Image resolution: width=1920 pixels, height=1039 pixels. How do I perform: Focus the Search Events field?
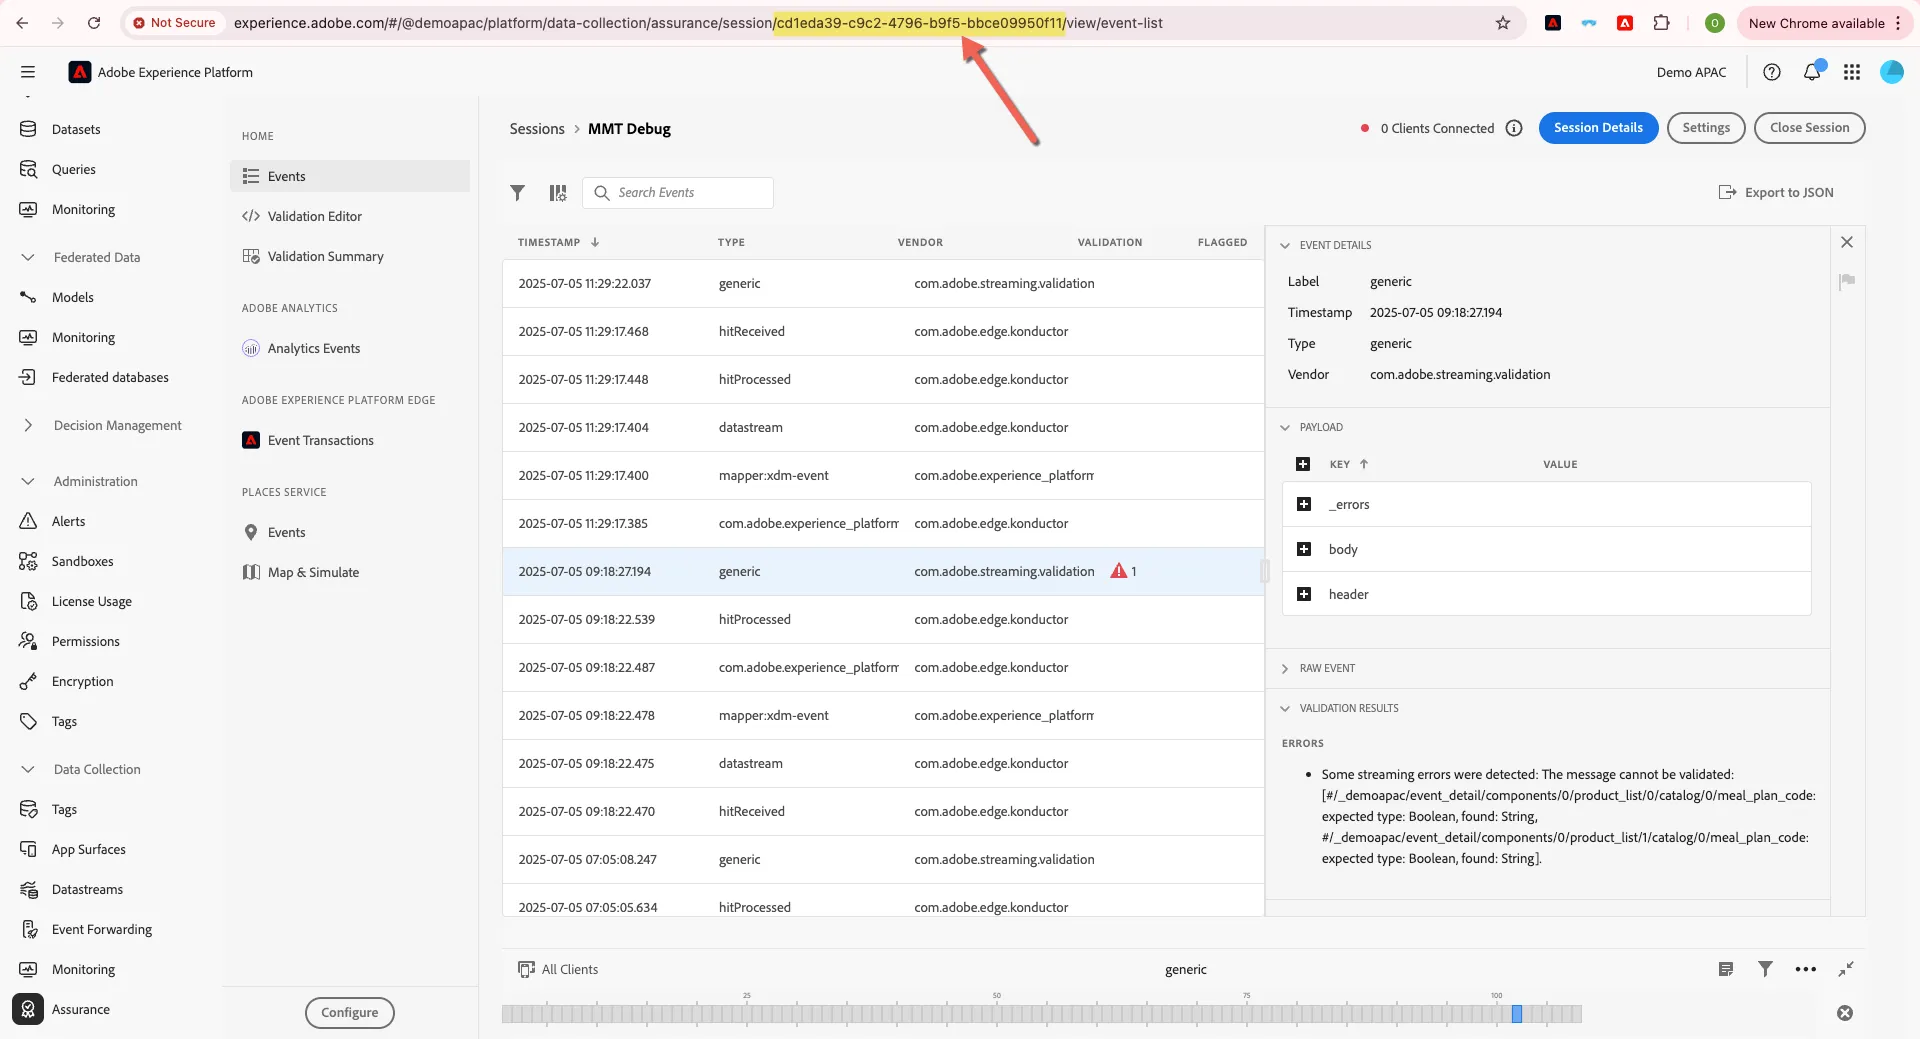point(678,193)
